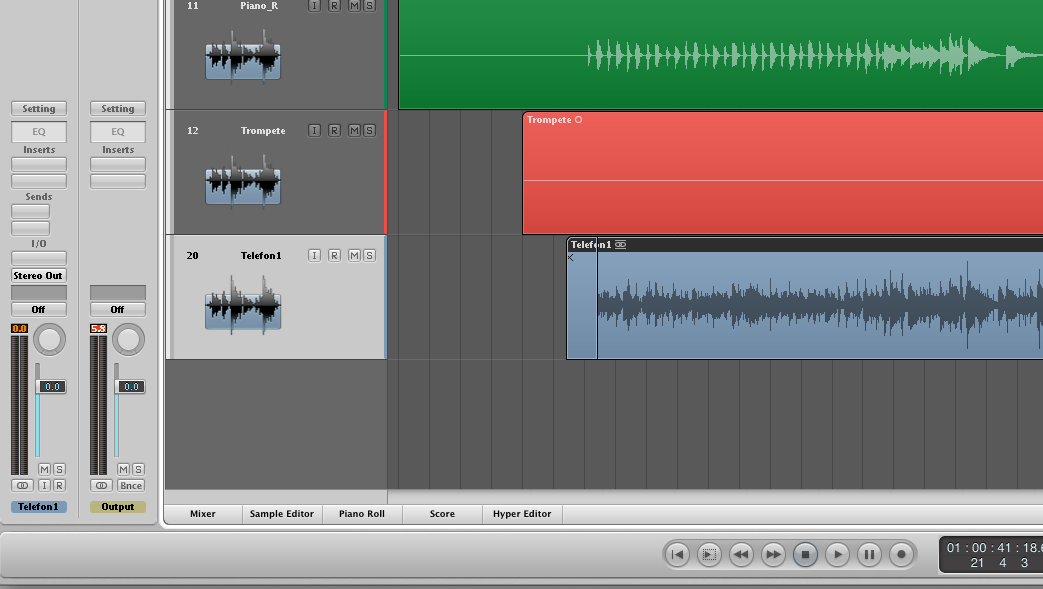Click the Trompete track audio icon
This screenshot has height=589, width=1043.
pos(243,182)
